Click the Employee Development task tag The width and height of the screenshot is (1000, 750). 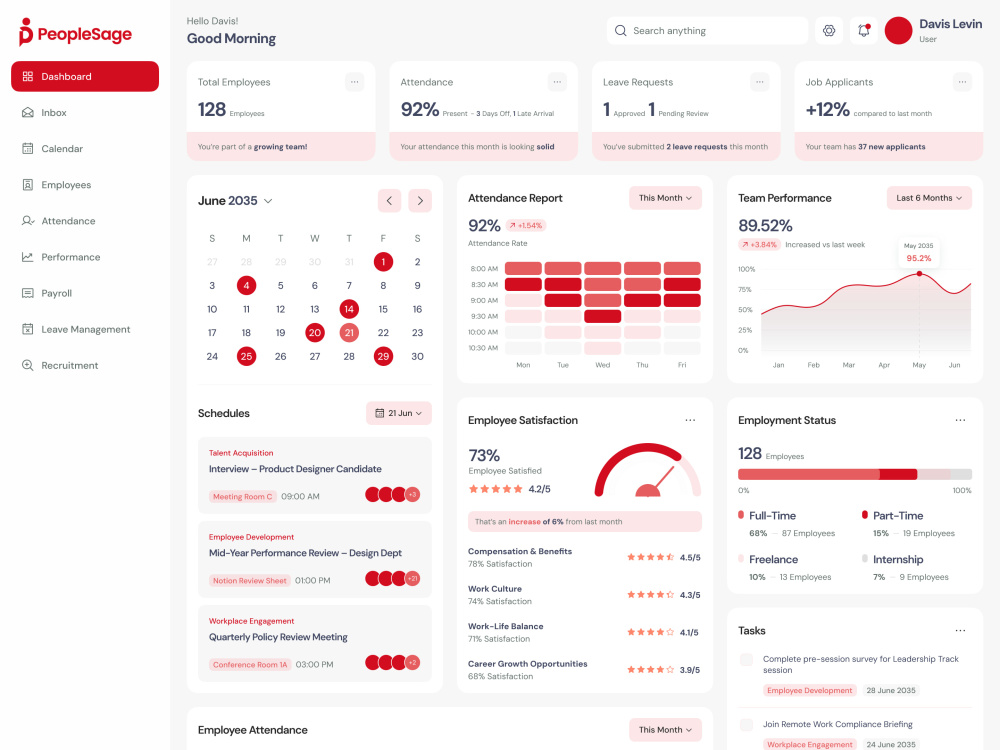[809, 691]
